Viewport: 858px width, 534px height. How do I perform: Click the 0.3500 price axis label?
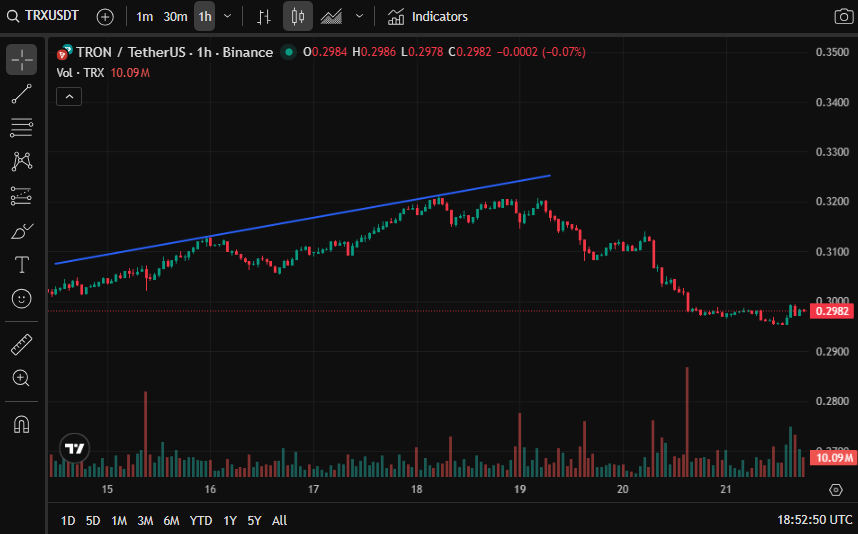[x=832, y=52]
